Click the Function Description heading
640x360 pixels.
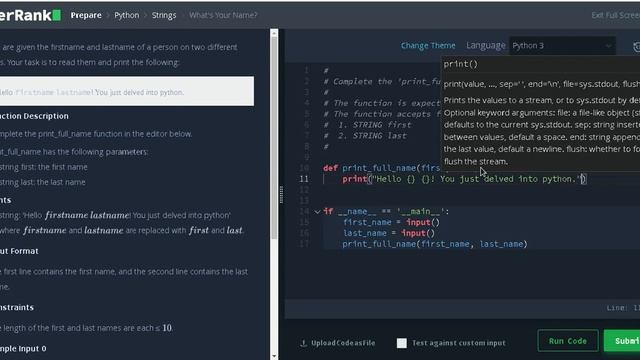click(x=34, y=116)
